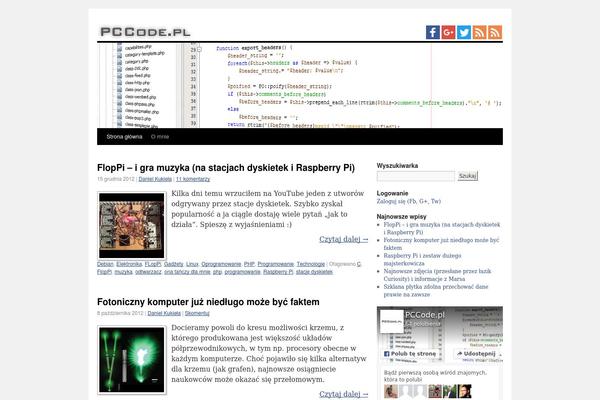Click the header code banner image
This screenshot has height=400, width=600.
[300, 86]
